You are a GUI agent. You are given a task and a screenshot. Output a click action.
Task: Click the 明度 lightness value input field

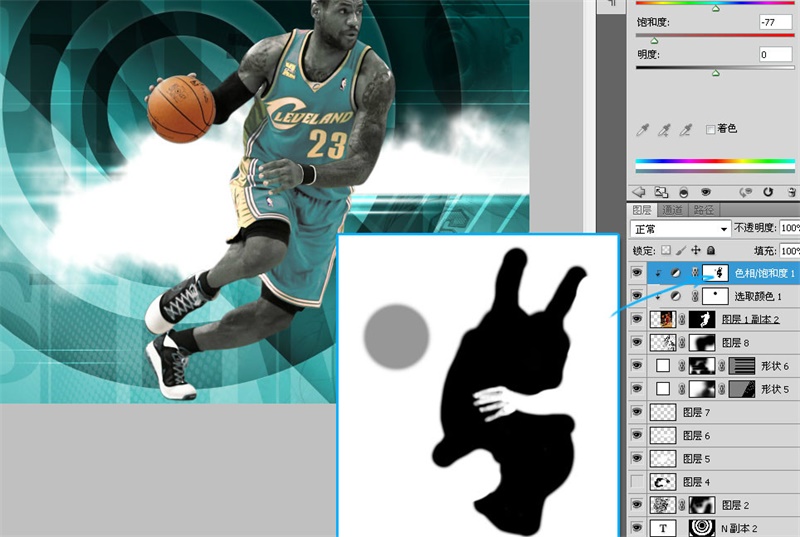click(775, 55)
